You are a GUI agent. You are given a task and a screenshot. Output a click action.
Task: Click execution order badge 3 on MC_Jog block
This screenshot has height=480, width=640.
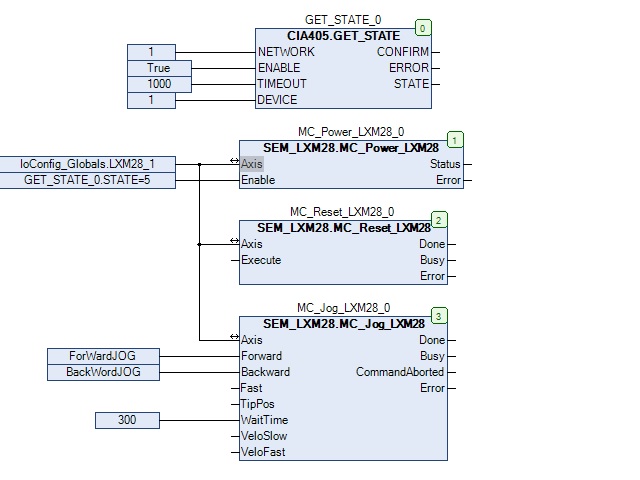(x=439, y=316)
